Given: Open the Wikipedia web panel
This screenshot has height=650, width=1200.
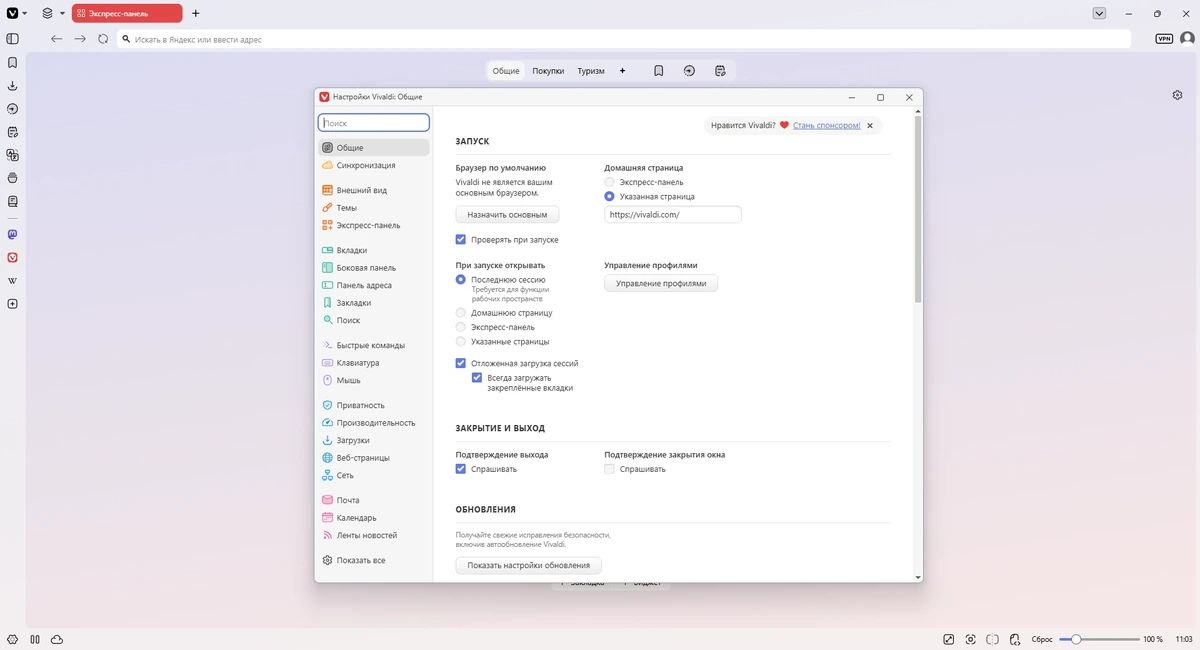Looking at the screenshot, I should [x=12, y=281].
